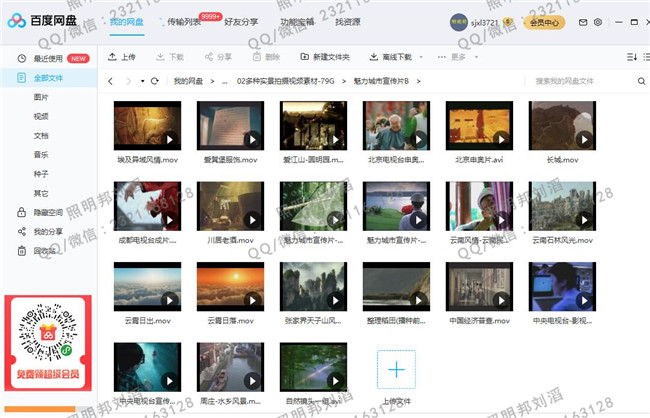The width and height of the screenshot is (650, 418).
Task: Click the username sjxl3721
Action: point(484,23)
